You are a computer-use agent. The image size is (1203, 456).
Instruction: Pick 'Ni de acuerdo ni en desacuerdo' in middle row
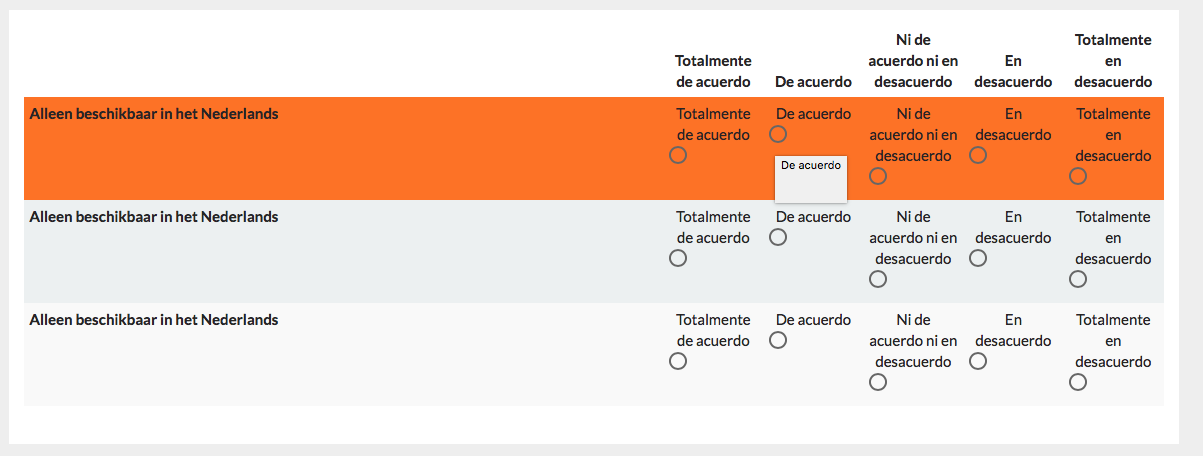point(878,279)
